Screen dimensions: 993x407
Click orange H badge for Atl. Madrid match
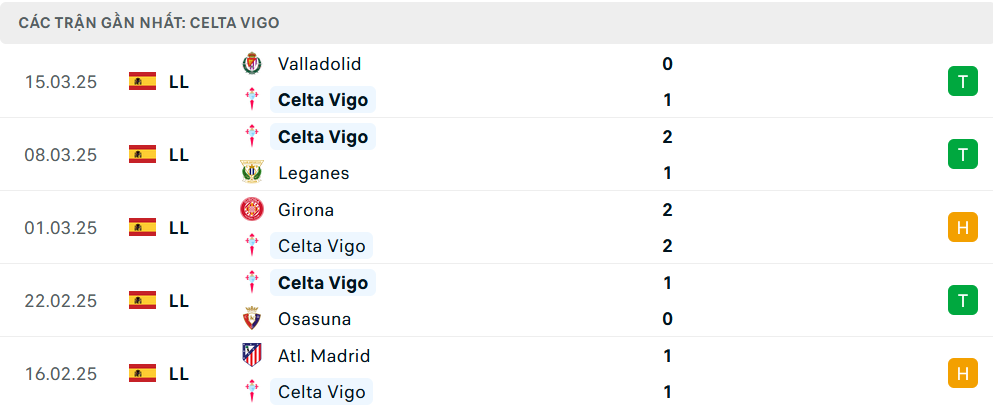963,373
